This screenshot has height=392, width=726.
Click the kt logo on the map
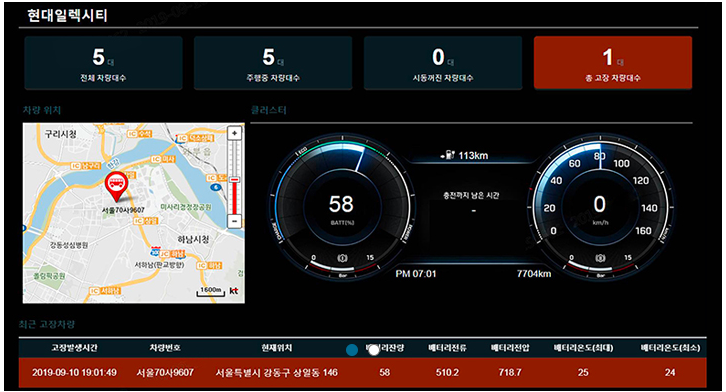234,291
